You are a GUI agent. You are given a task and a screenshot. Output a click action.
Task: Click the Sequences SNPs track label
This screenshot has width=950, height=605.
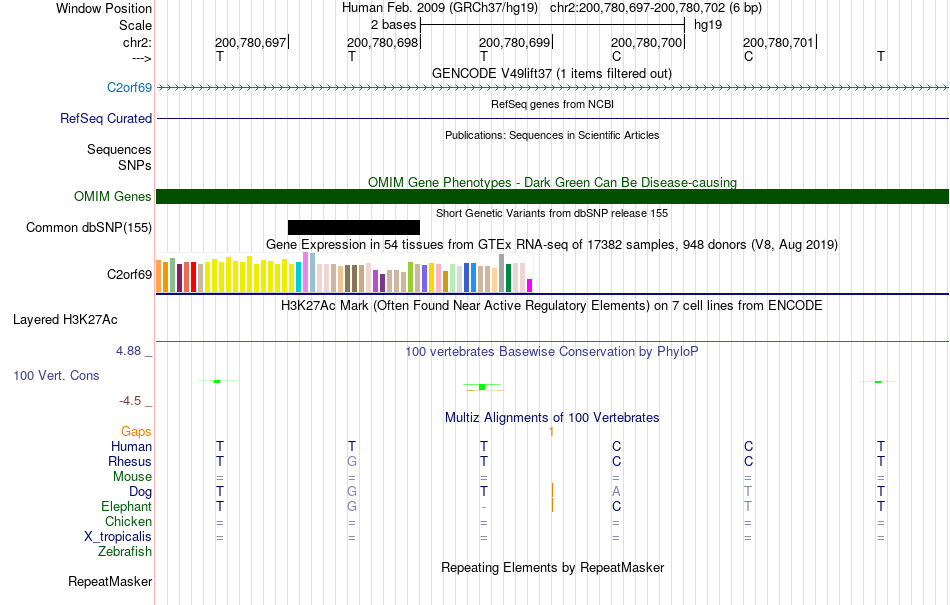119,157
